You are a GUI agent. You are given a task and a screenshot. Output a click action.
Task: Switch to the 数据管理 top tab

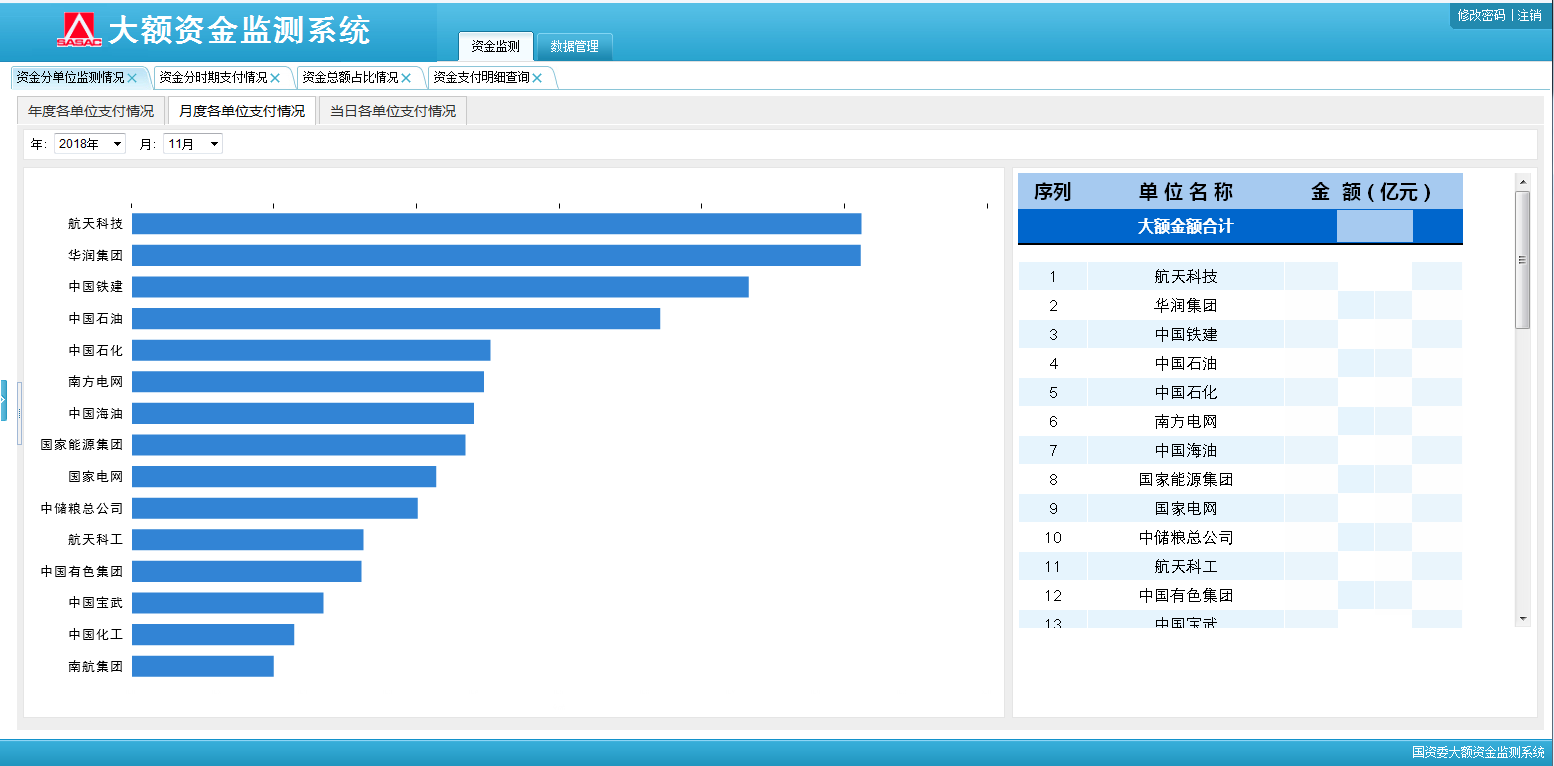(574, 47)
